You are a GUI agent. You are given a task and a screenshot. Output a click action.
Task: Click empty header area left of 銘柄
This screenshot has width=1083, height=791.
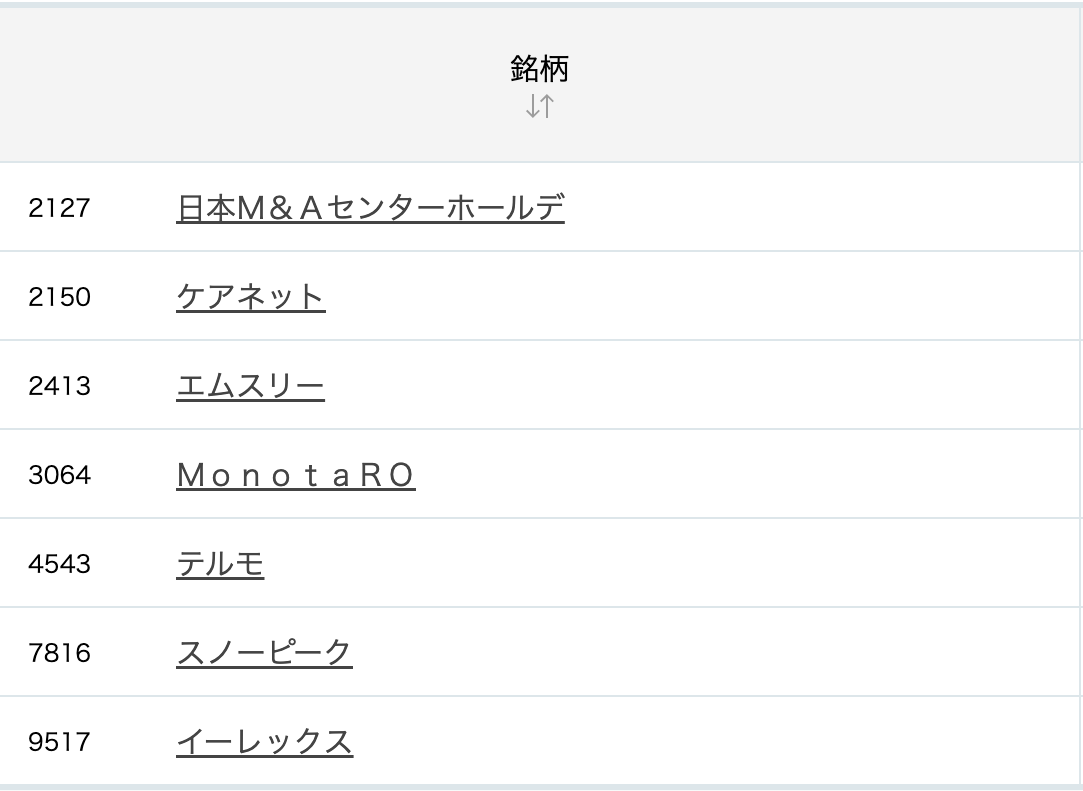[249, 86]
